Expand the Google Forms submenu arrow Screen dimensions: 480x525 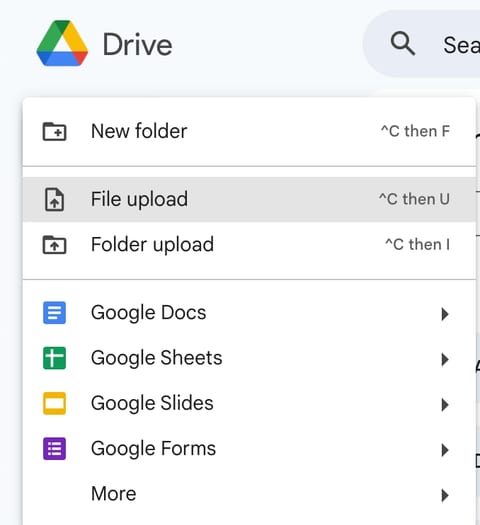[445, 450]
